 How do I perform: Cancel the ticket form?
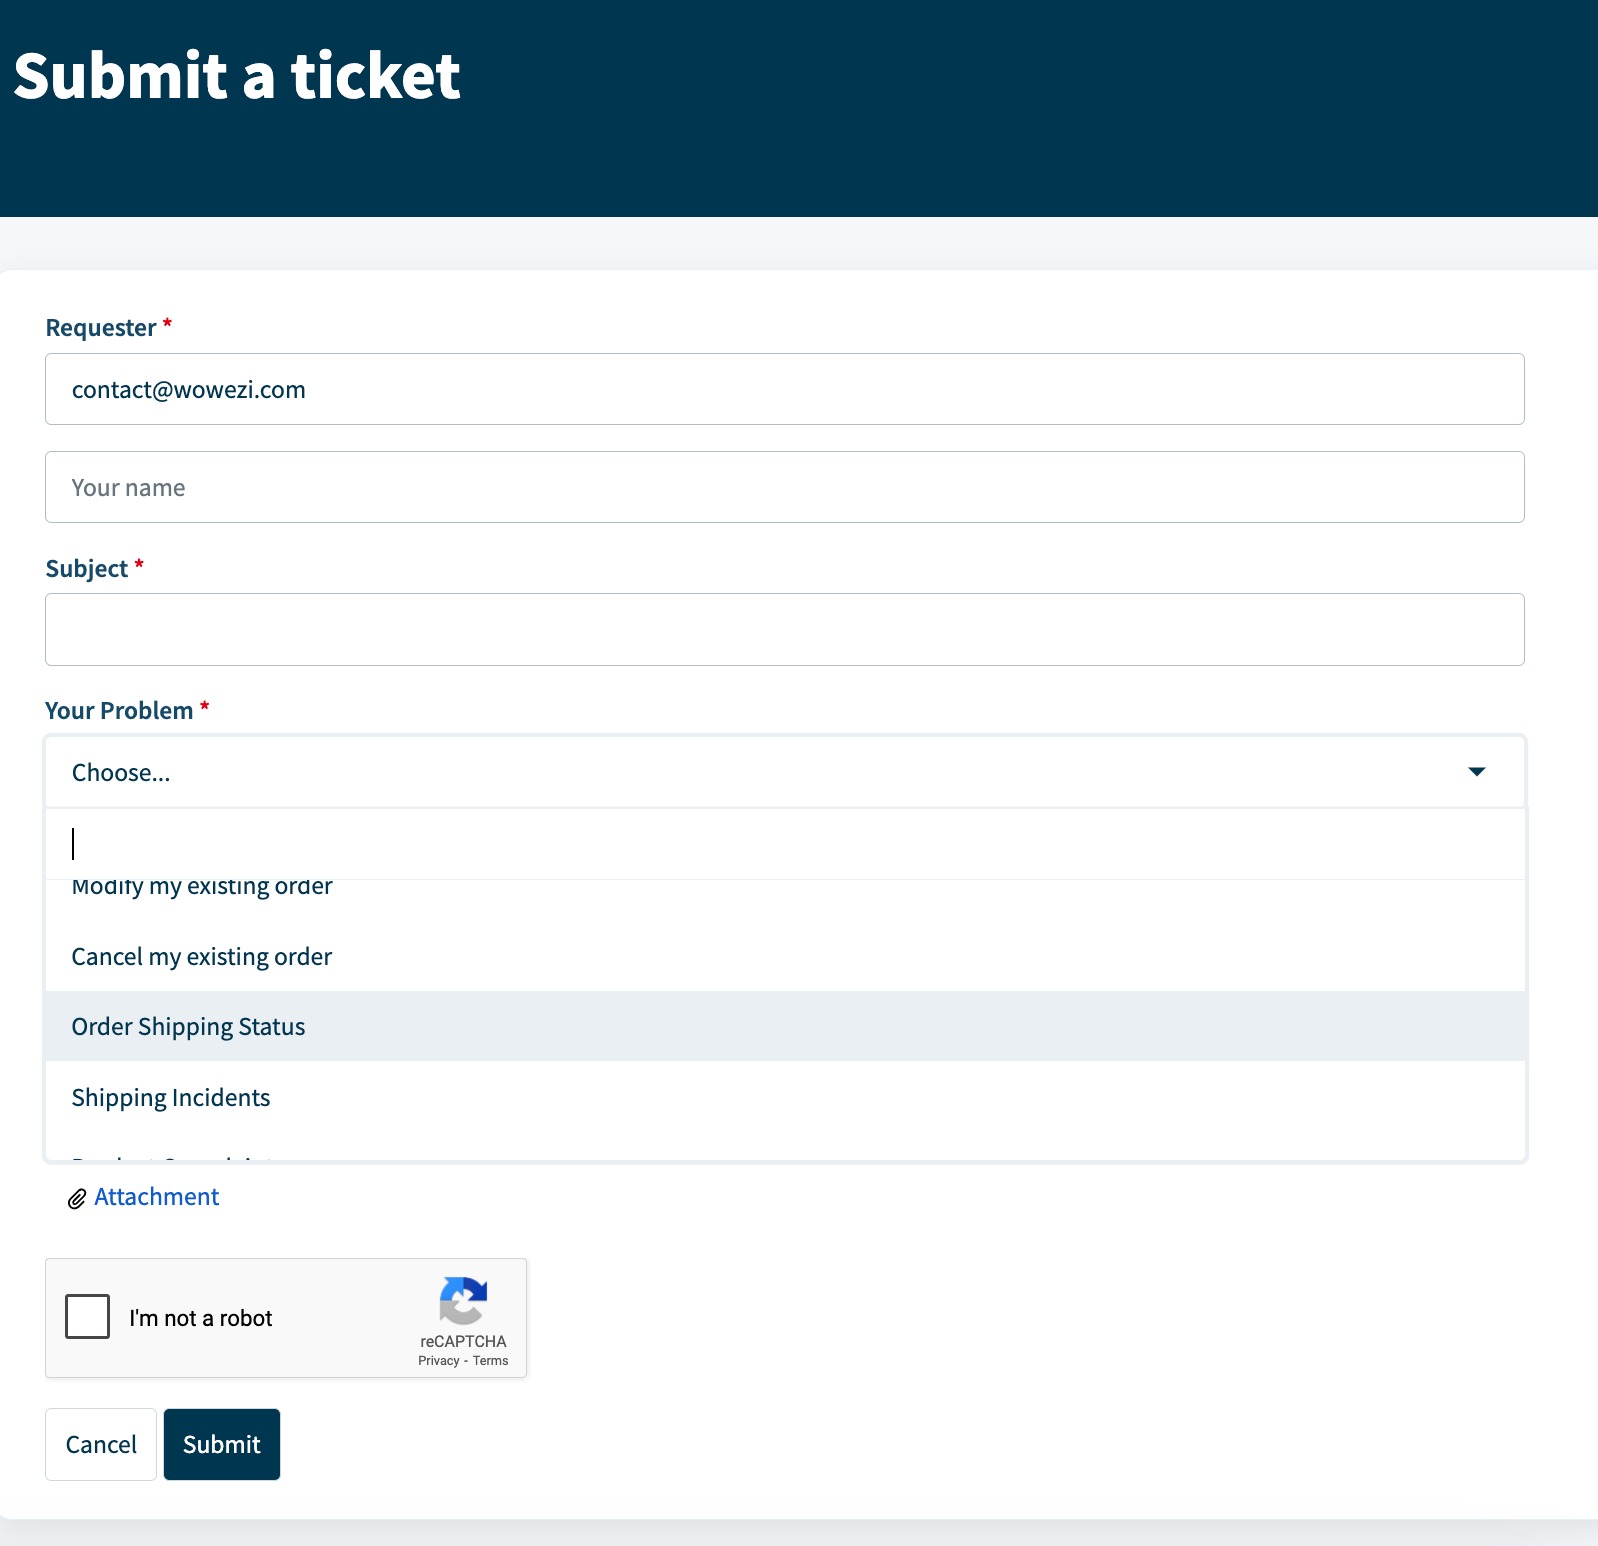pyautogui.click(x=101, y=1444)
